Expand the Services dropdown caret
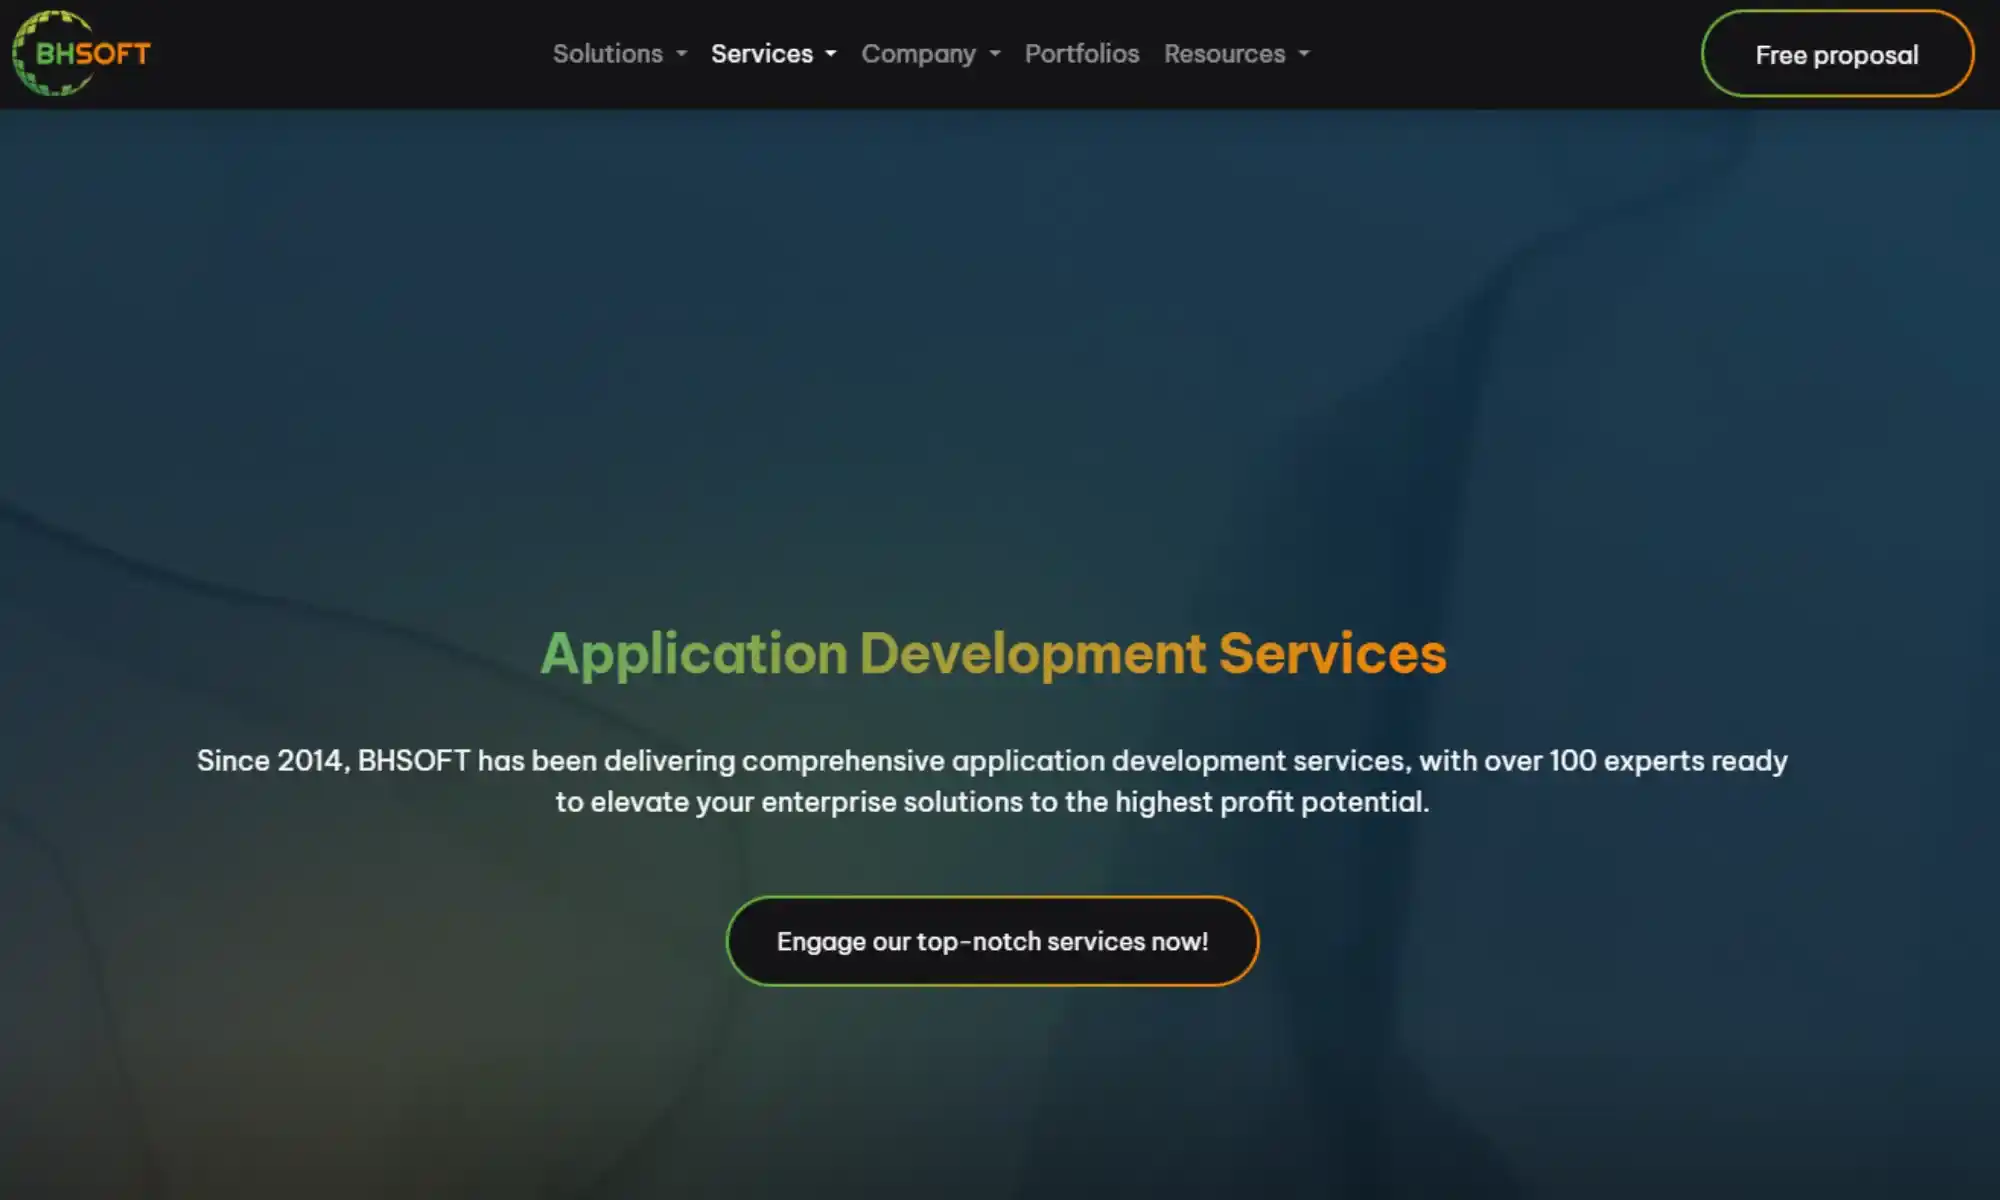The width and height of the screenshot is (2000, 1200). point(831,54)
